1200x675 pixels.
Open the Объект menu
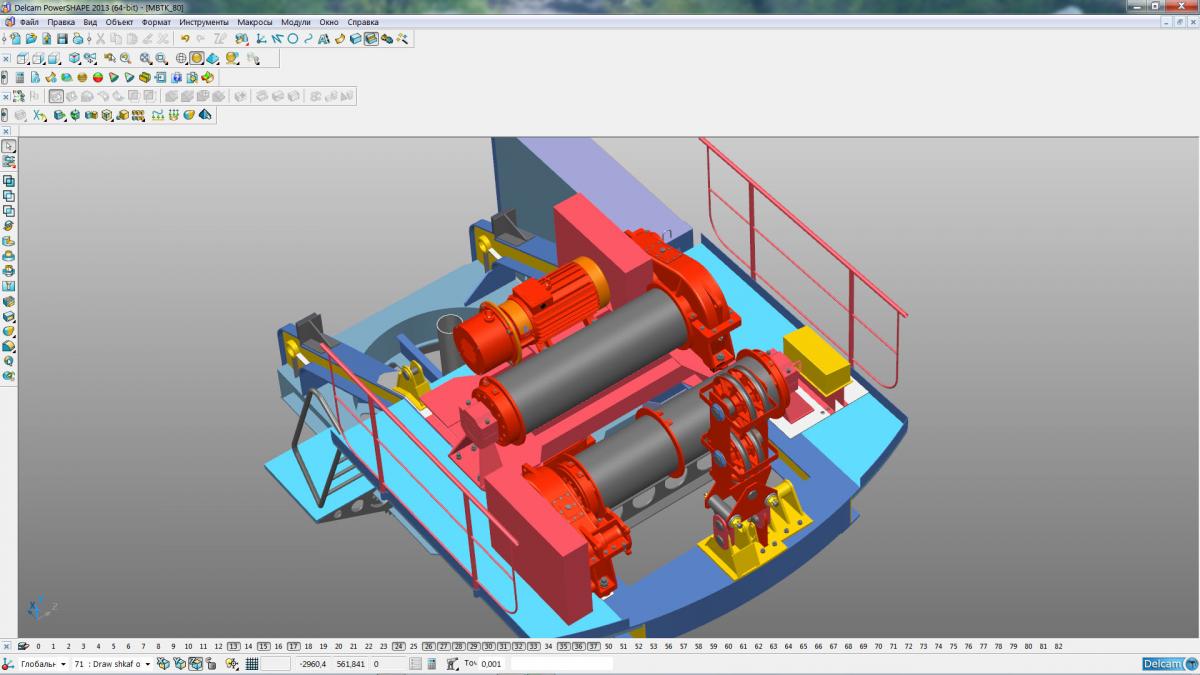[120, 22]
